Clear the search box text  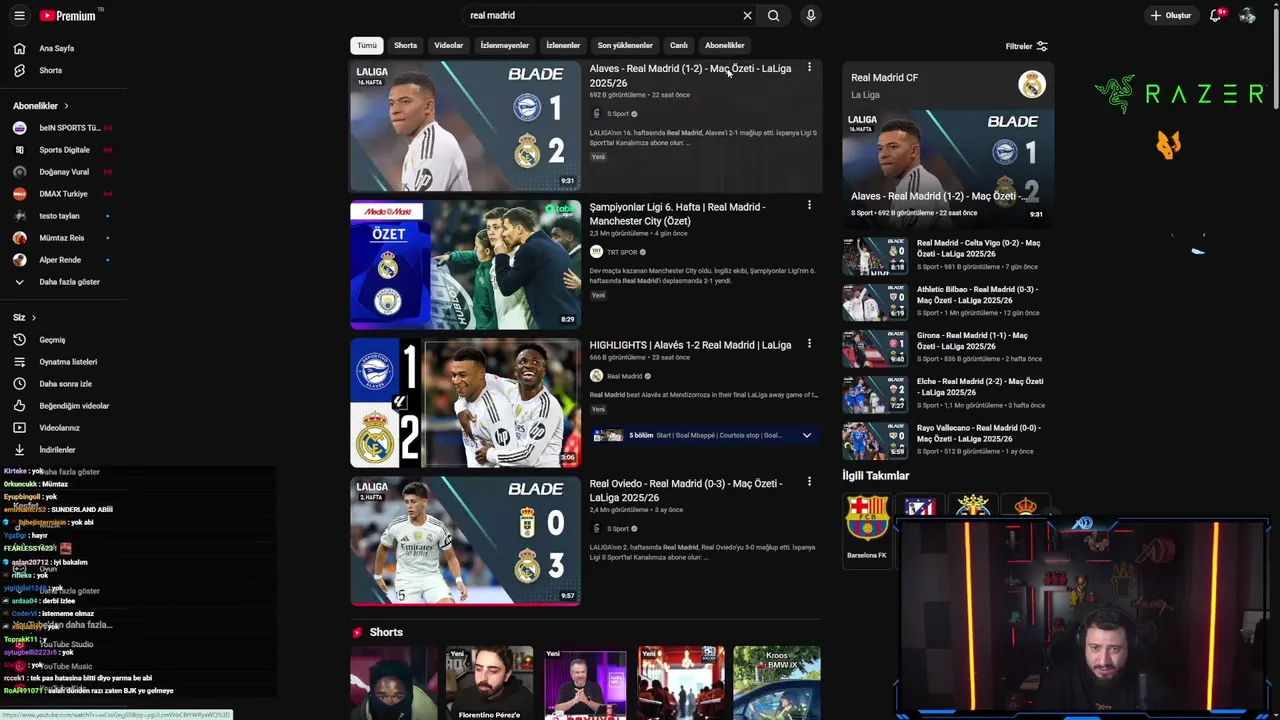[x=747, y=16]
